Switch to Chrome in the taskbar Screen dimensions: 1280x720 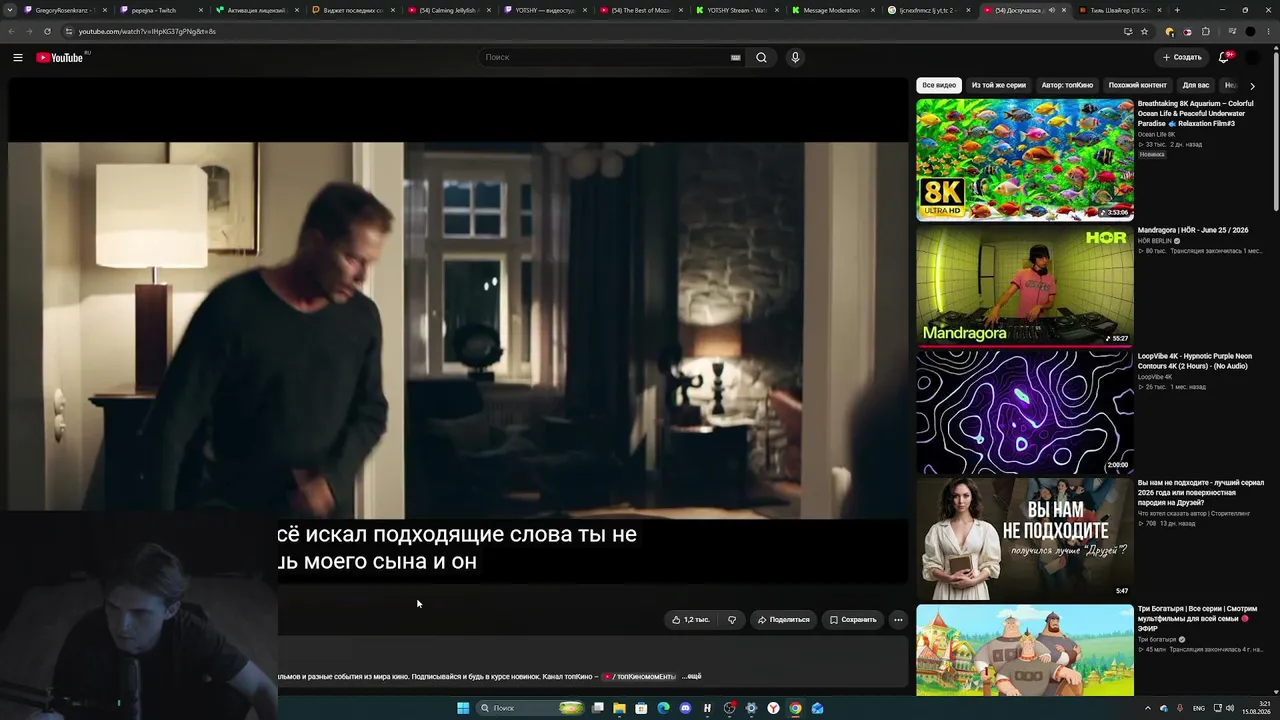(x=795, y=708)
